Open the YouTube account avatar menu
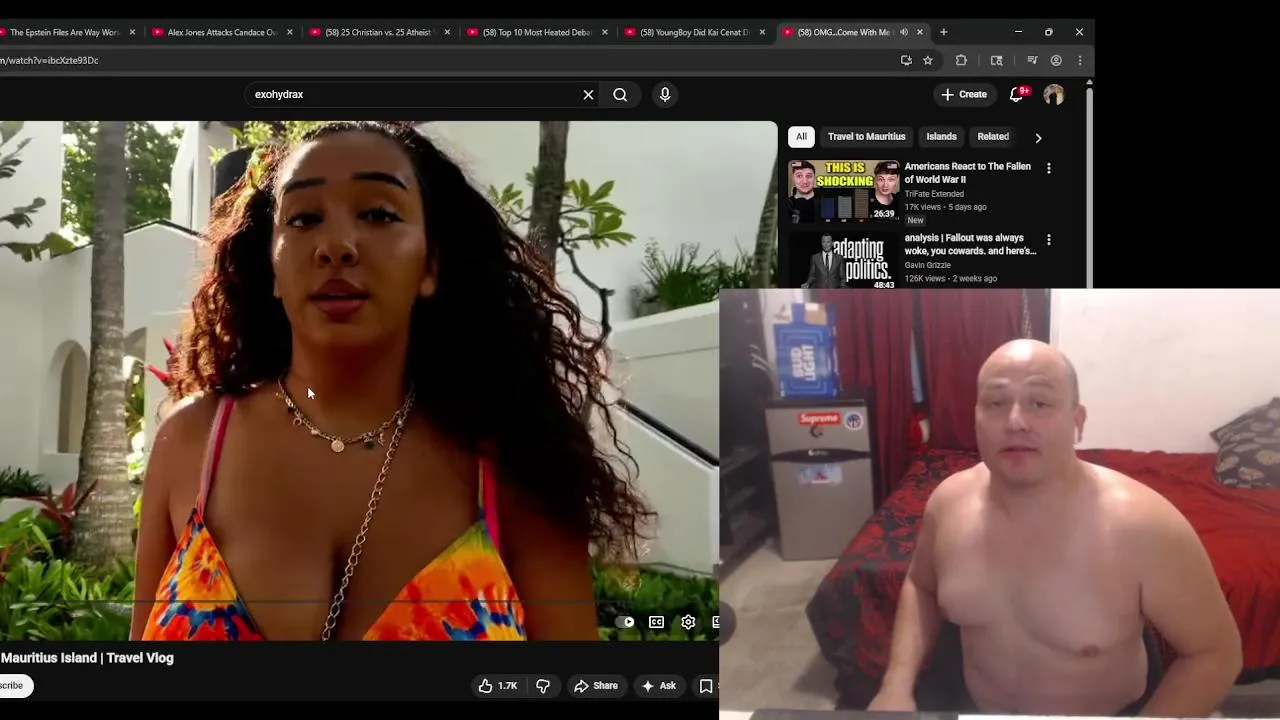1280x720 pixels. point(1054,95)
